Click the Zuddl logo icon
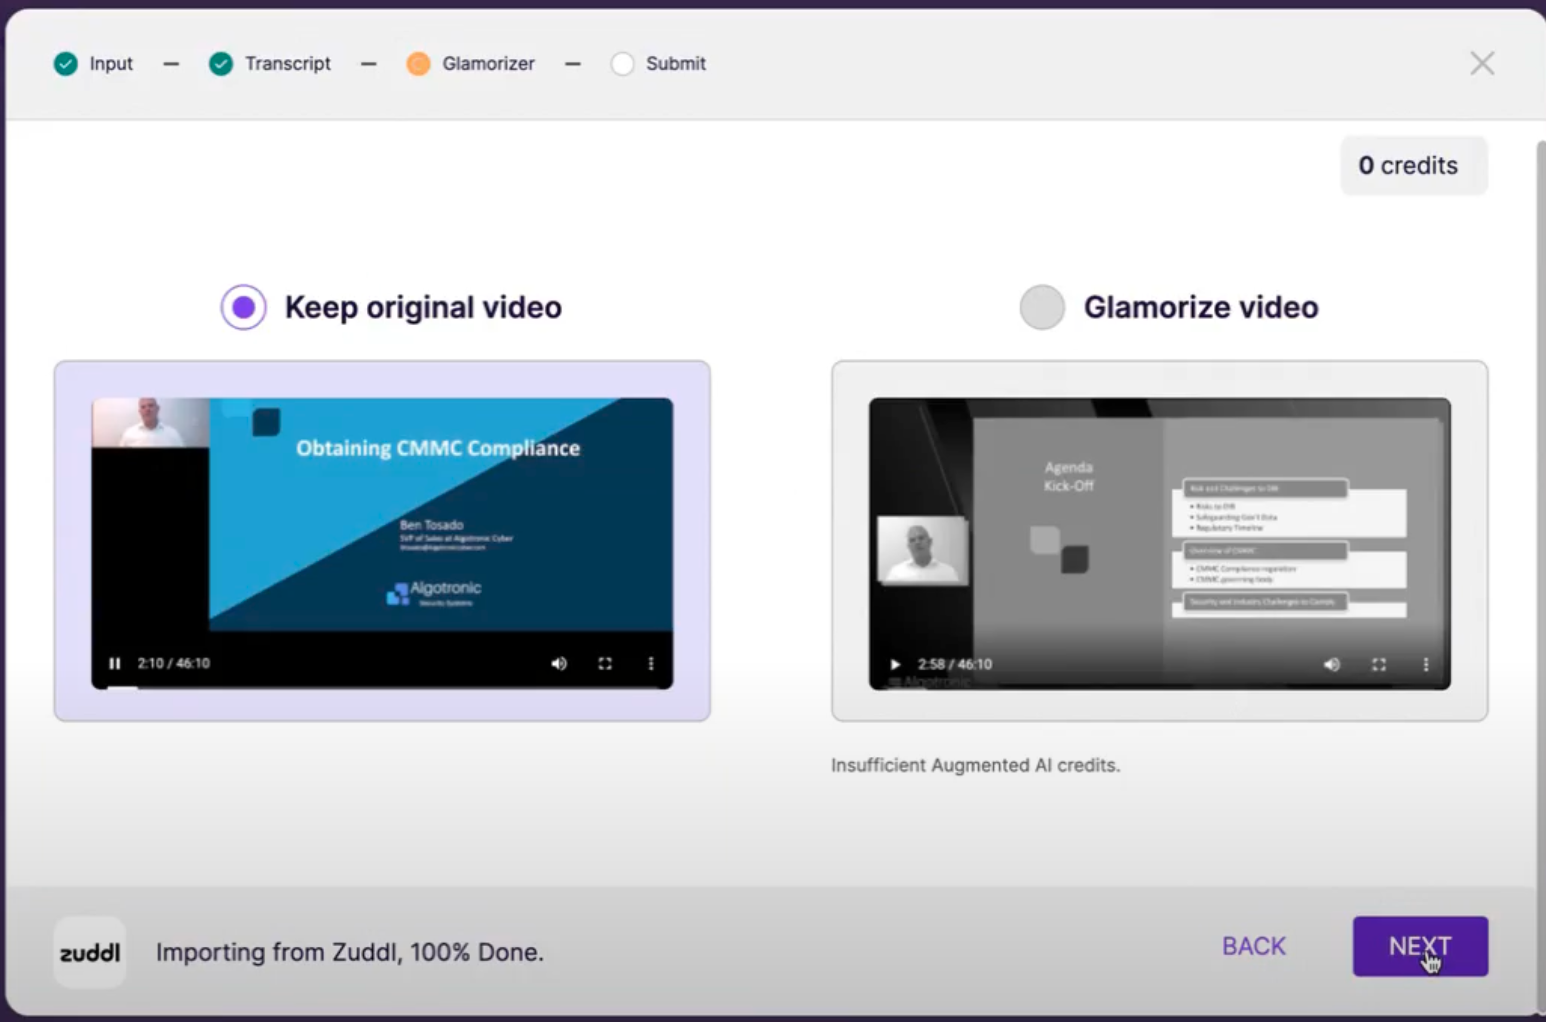 coord(90,952)
